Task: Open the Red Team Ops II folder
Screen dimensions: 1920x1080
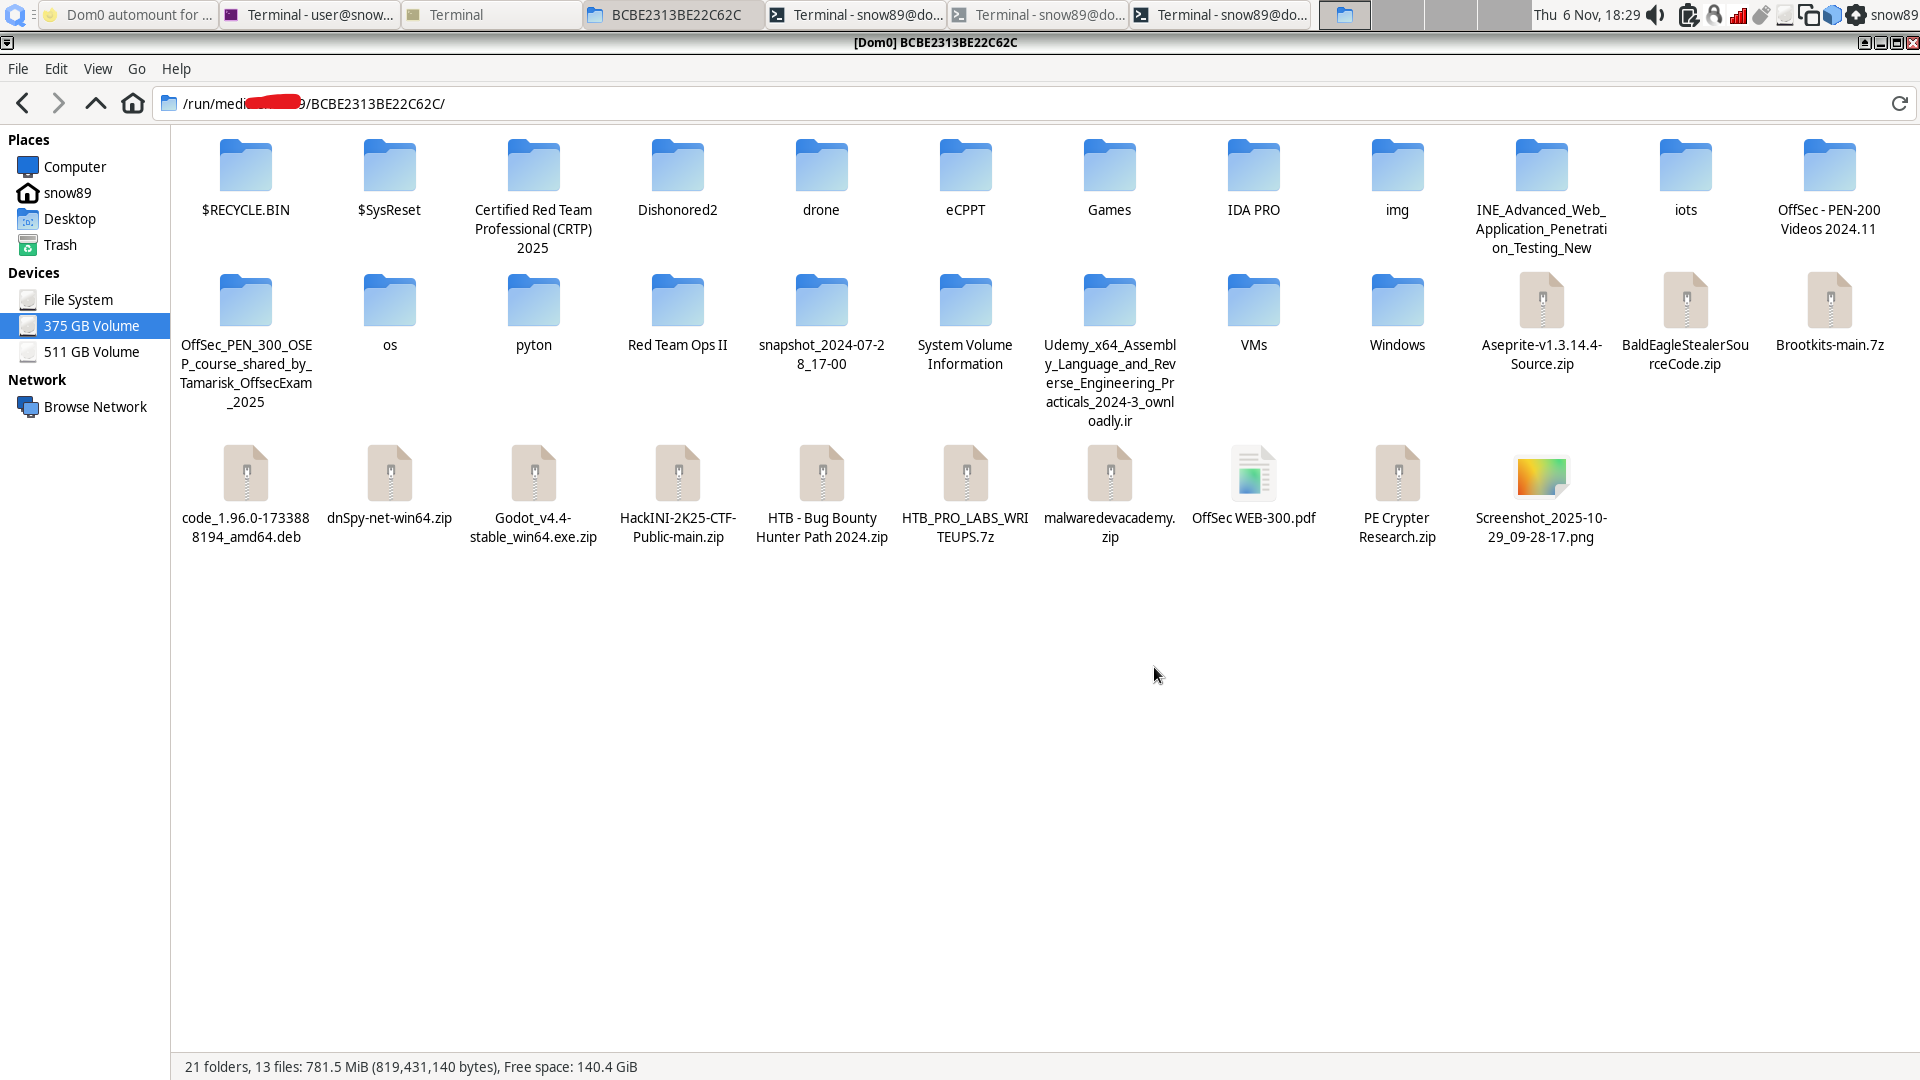Action: pos(677,300)
